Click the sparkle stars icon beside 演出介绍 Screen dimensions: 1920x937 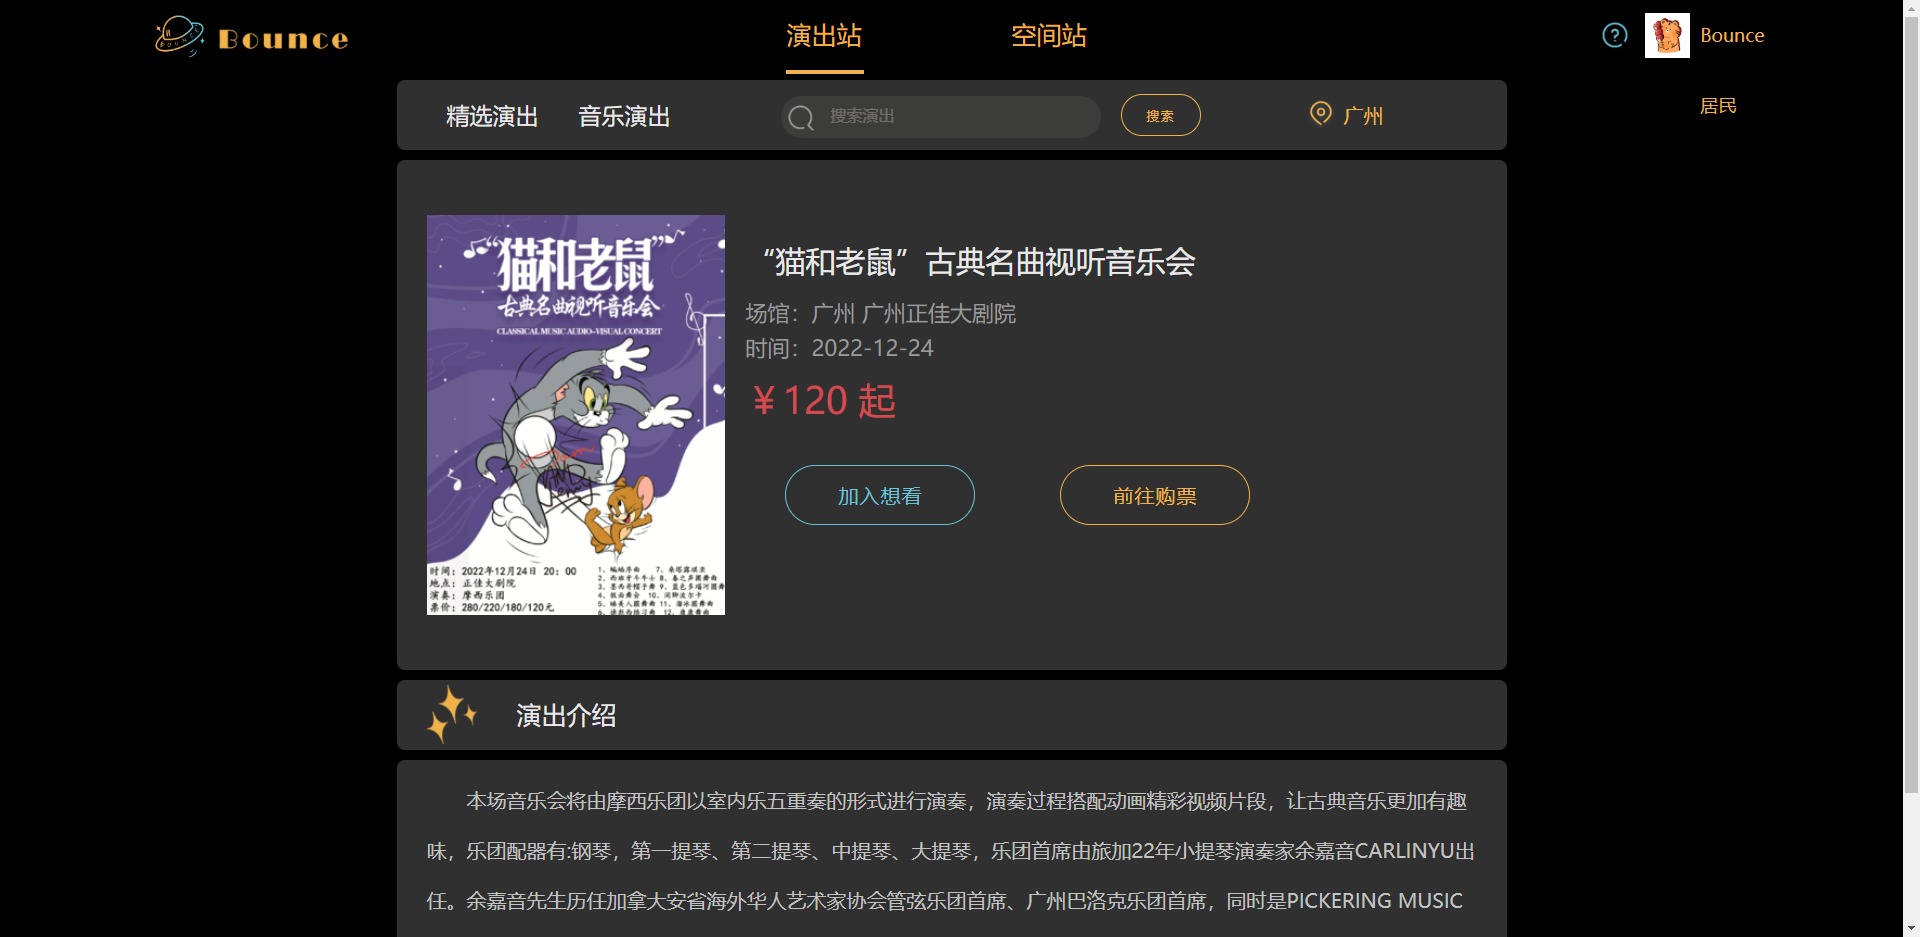pyautogui.click(x=452, y=714)
